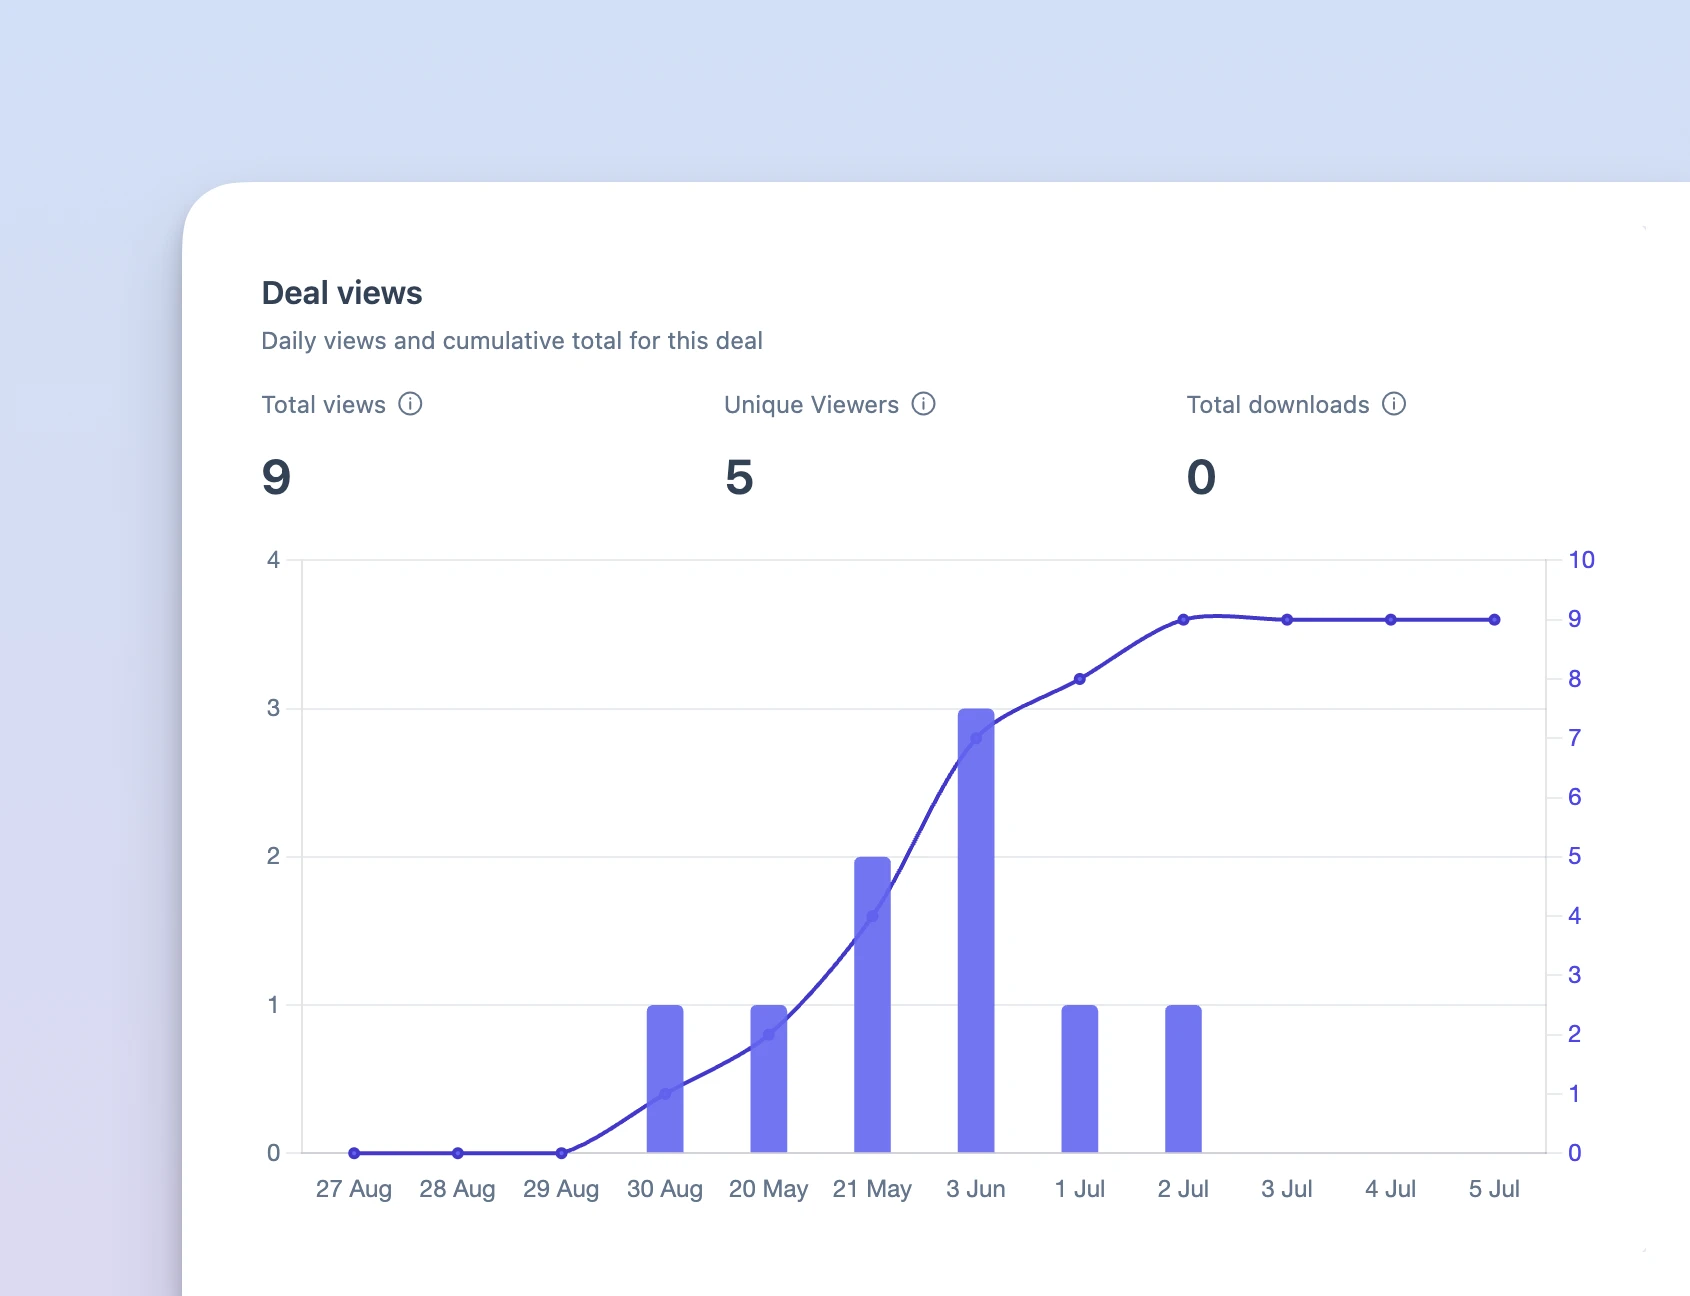Click the '3 Jun' x-axis label
This screenshot has width=1690, height=1296.
[976, 1189]
